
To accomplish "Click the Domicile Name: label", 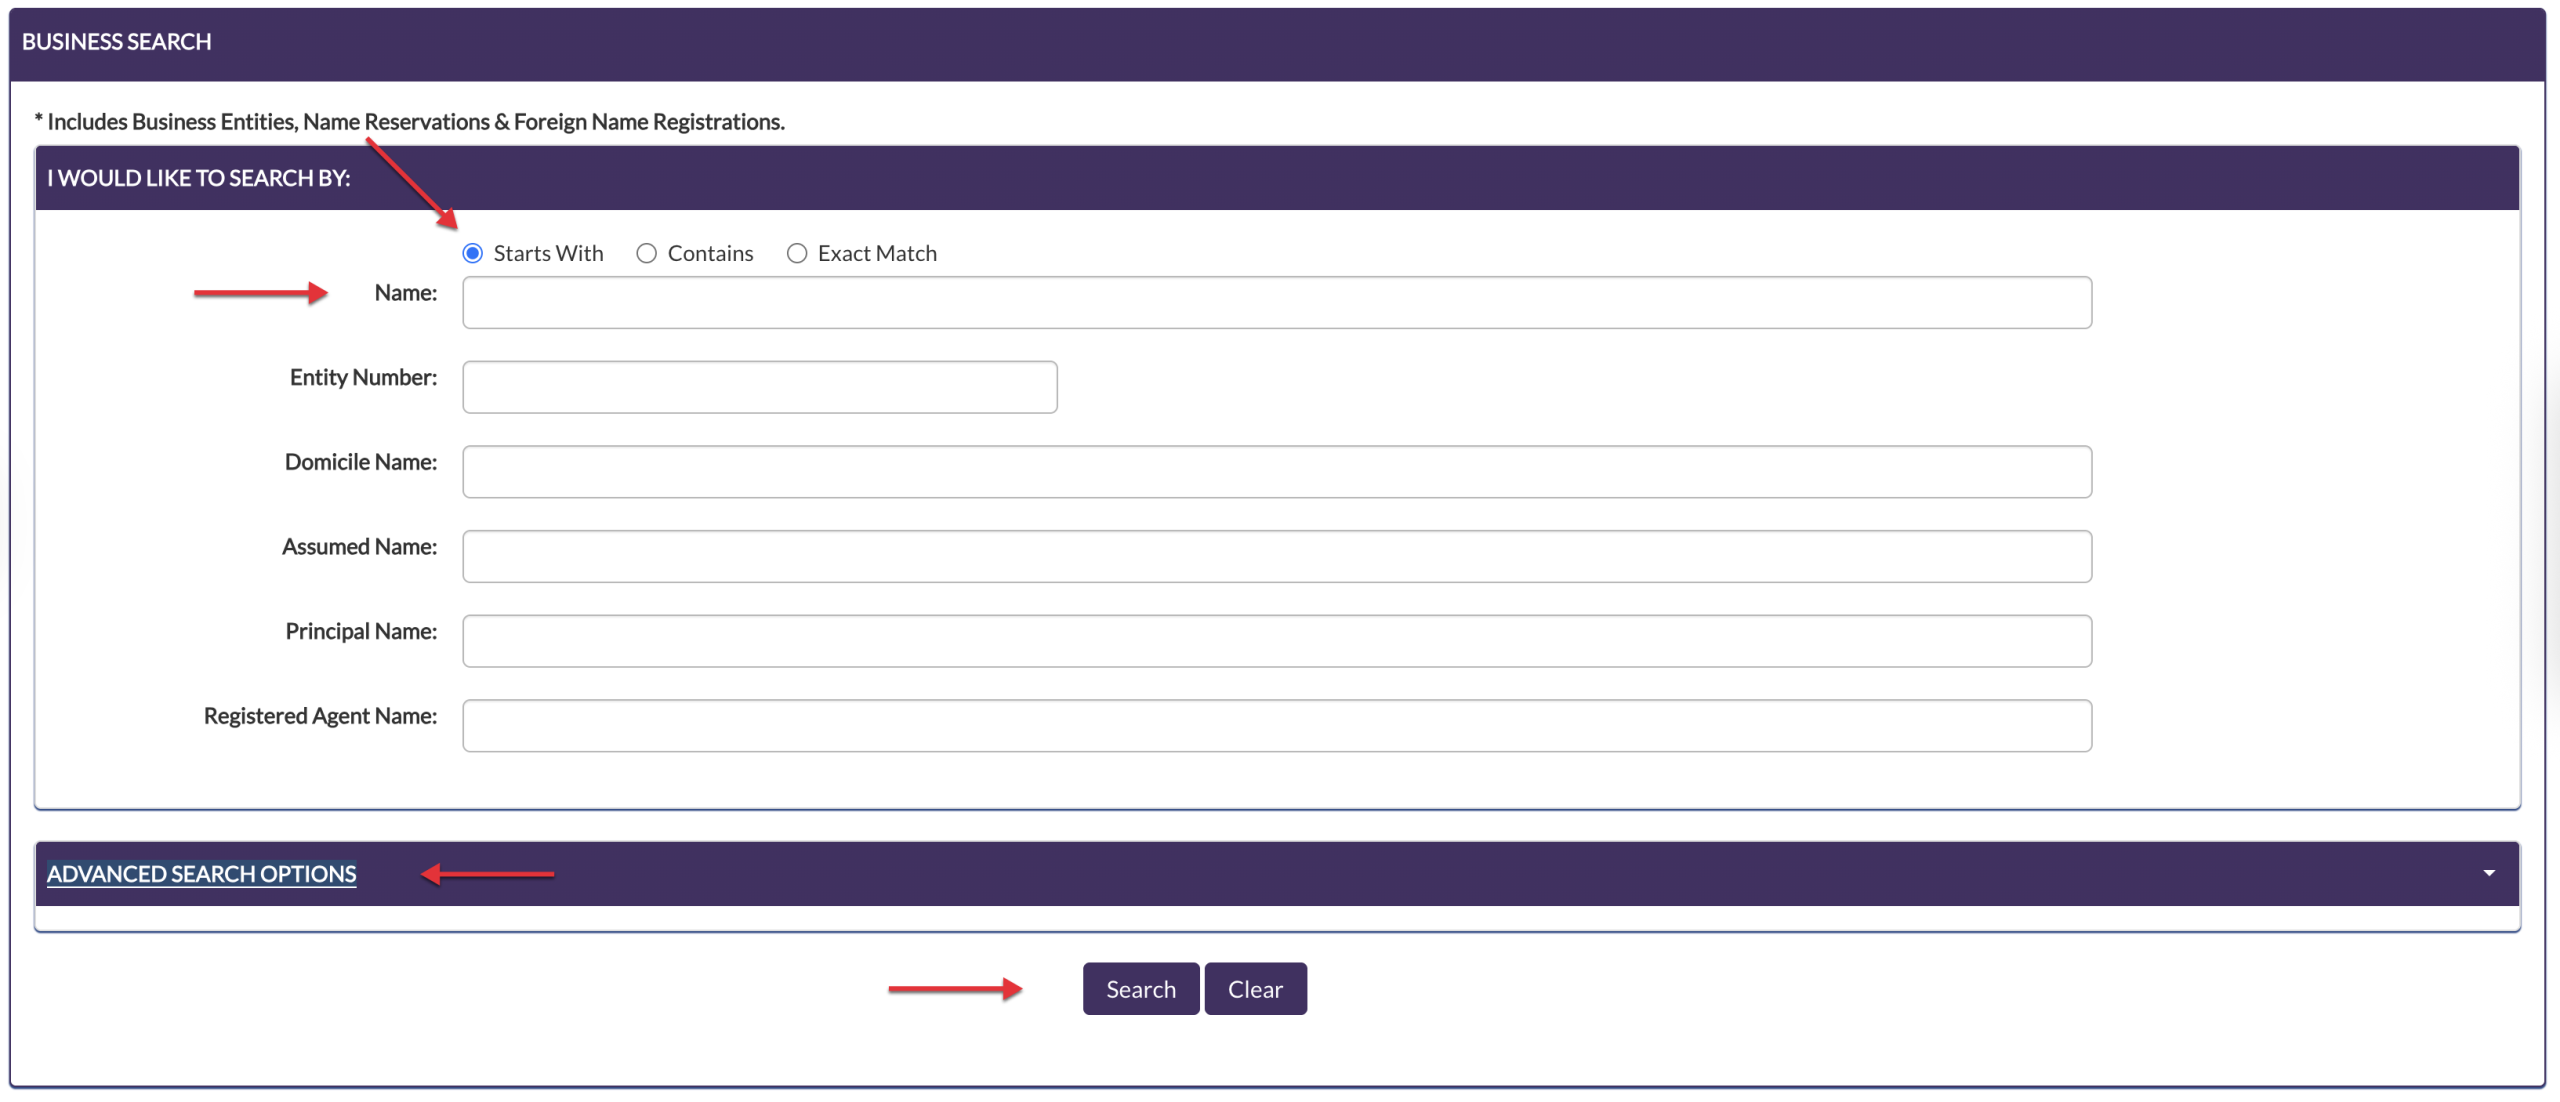I will (x=361, y=462).
